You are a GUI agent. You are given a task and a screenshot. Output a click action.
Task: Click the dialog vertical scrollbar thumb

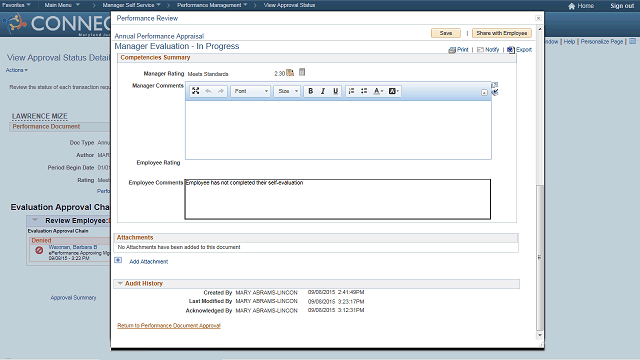[x=540, y=258]
